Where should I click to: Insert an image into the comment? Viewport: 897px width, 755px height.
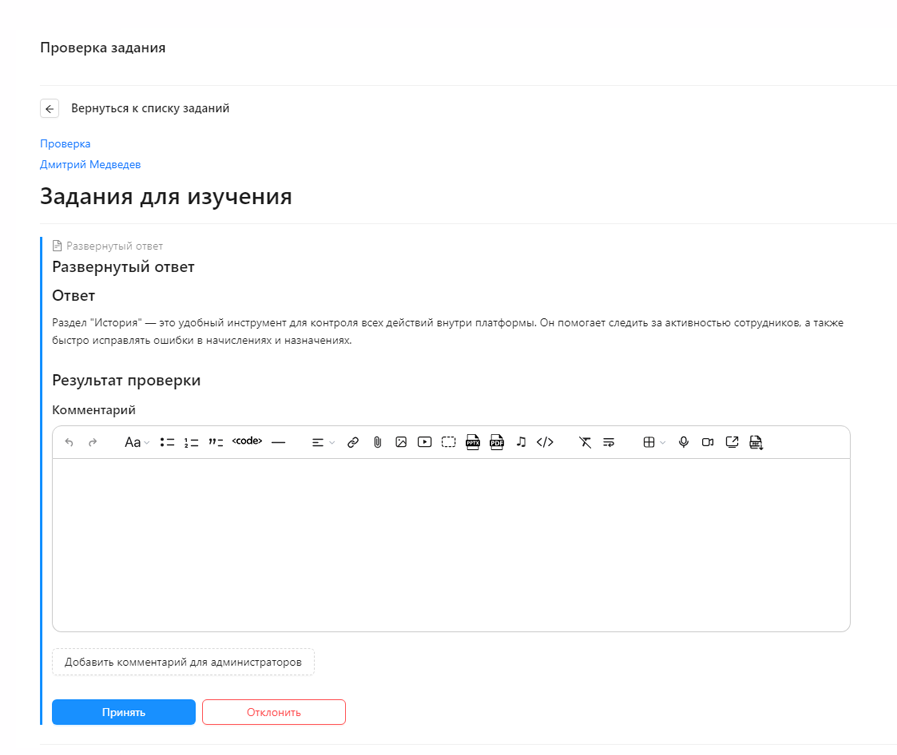tap(401, 442)
